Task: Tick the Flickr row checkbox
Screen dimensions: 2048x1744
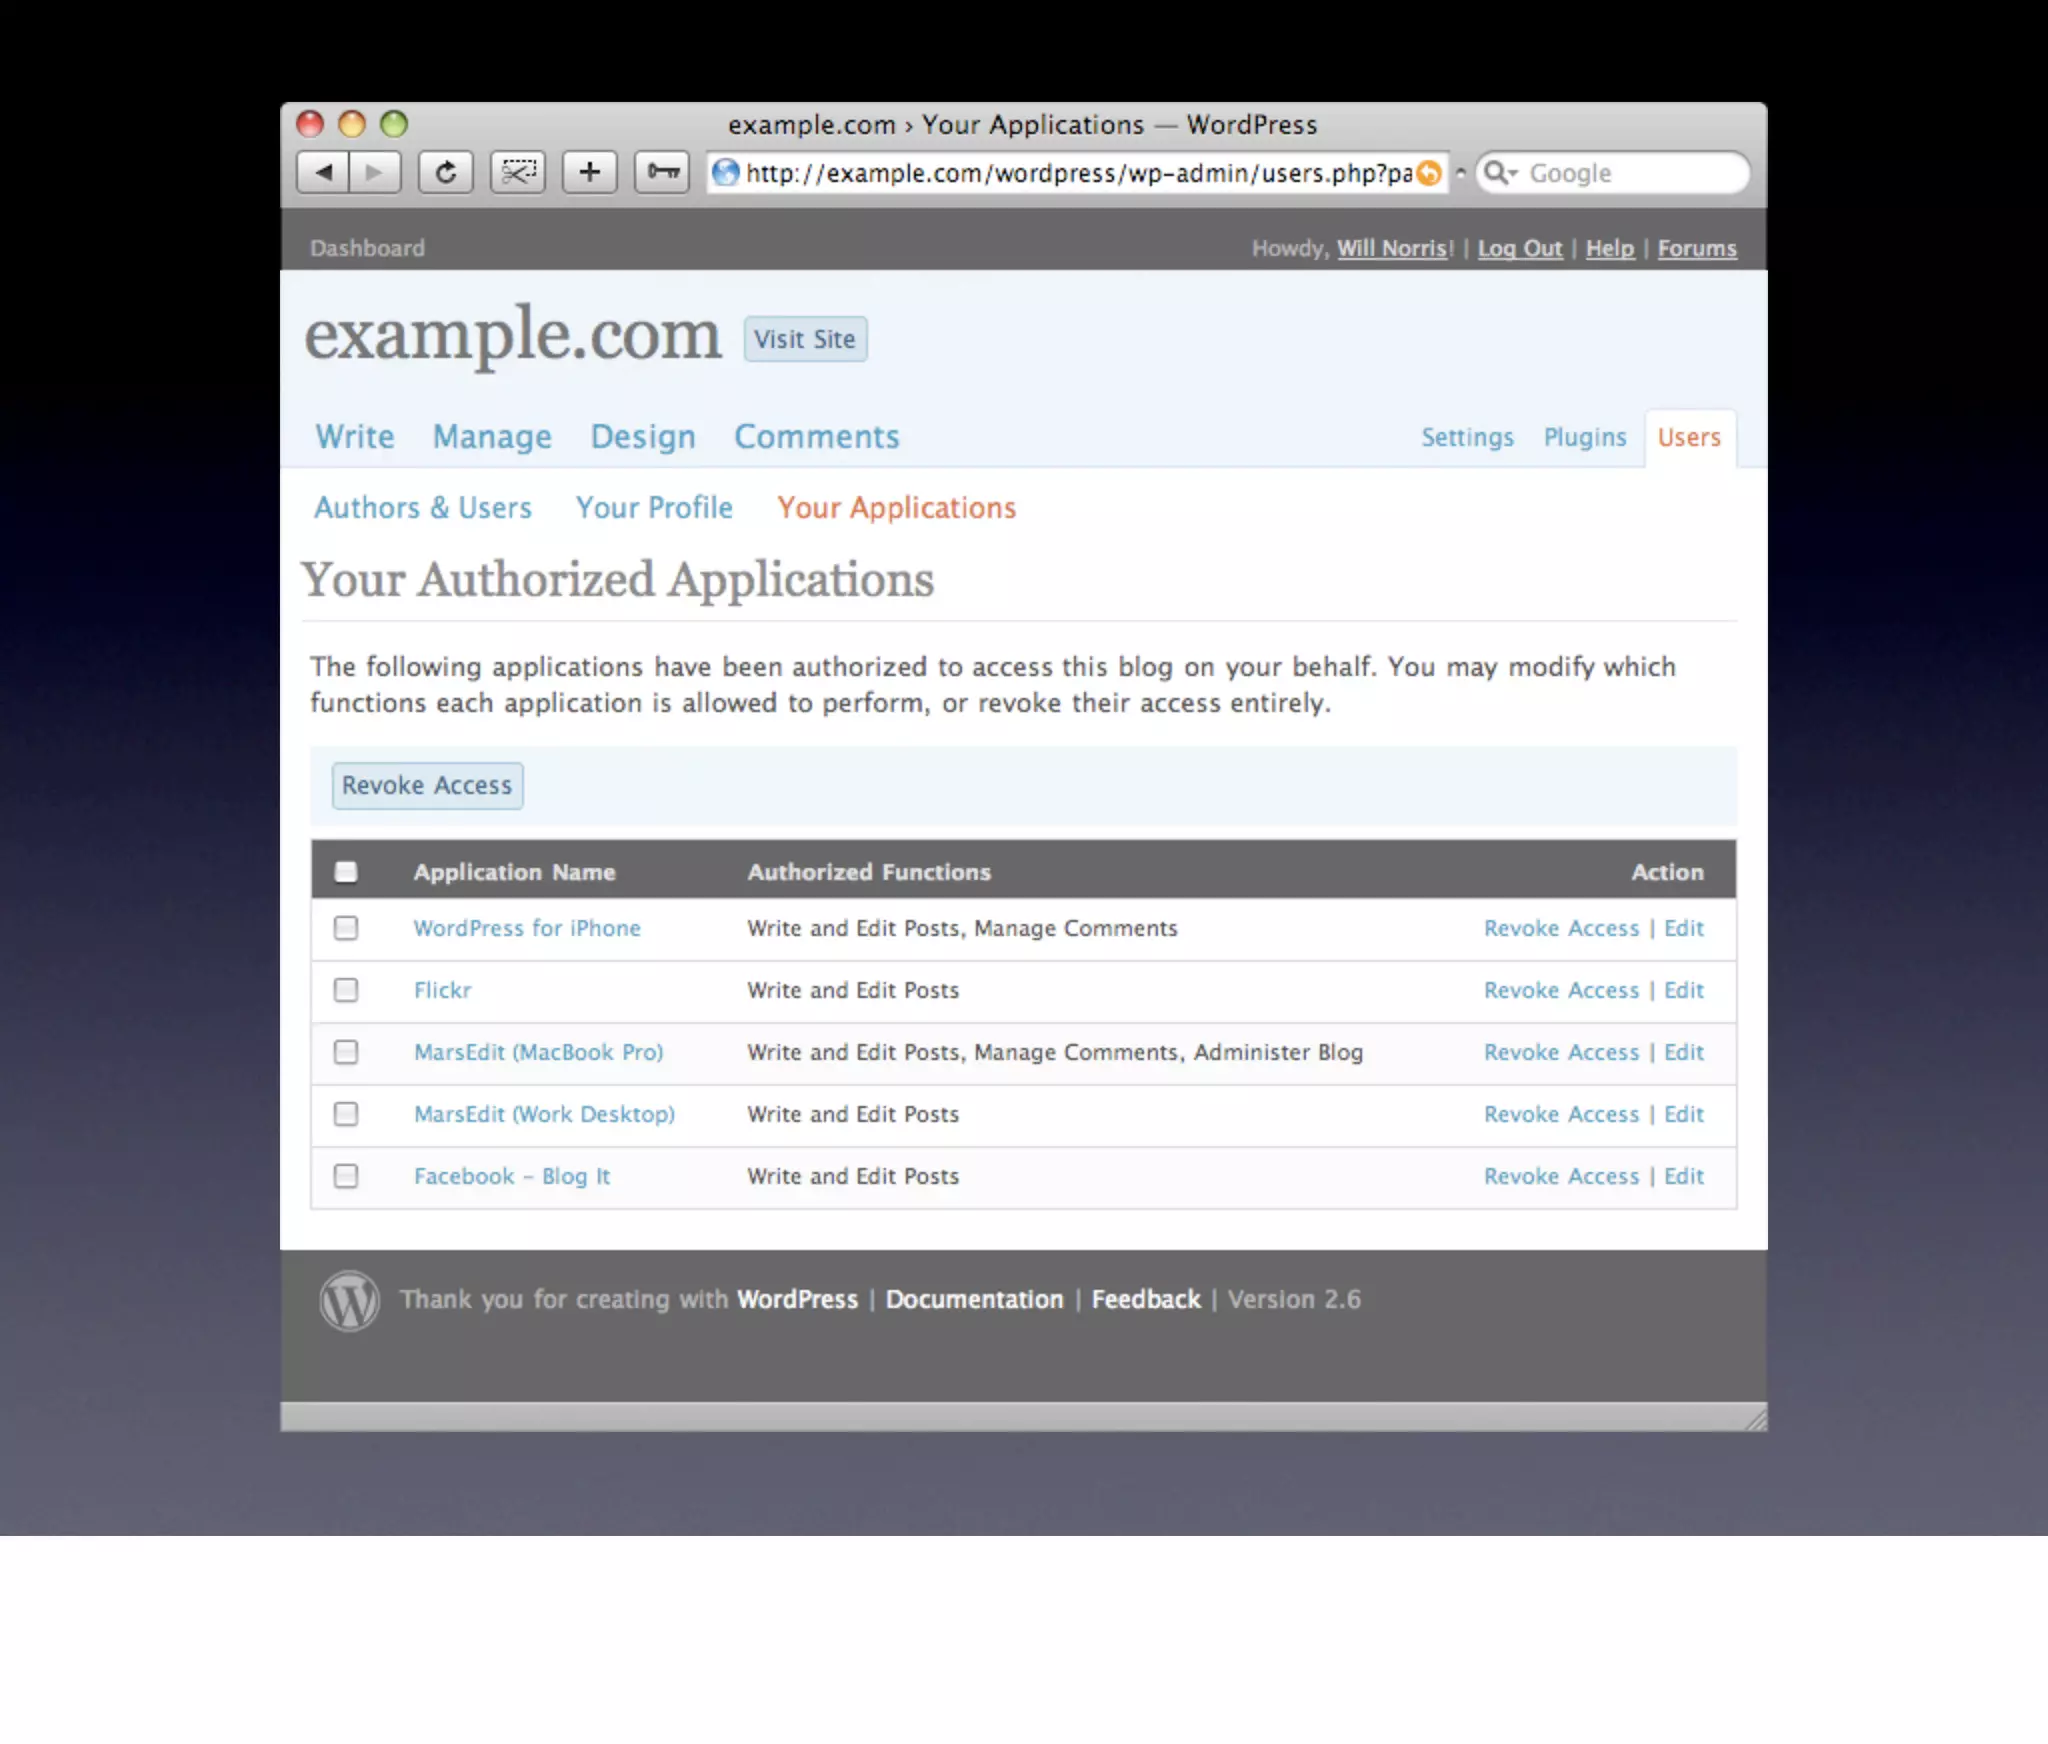Action: [x=346, y=990]
